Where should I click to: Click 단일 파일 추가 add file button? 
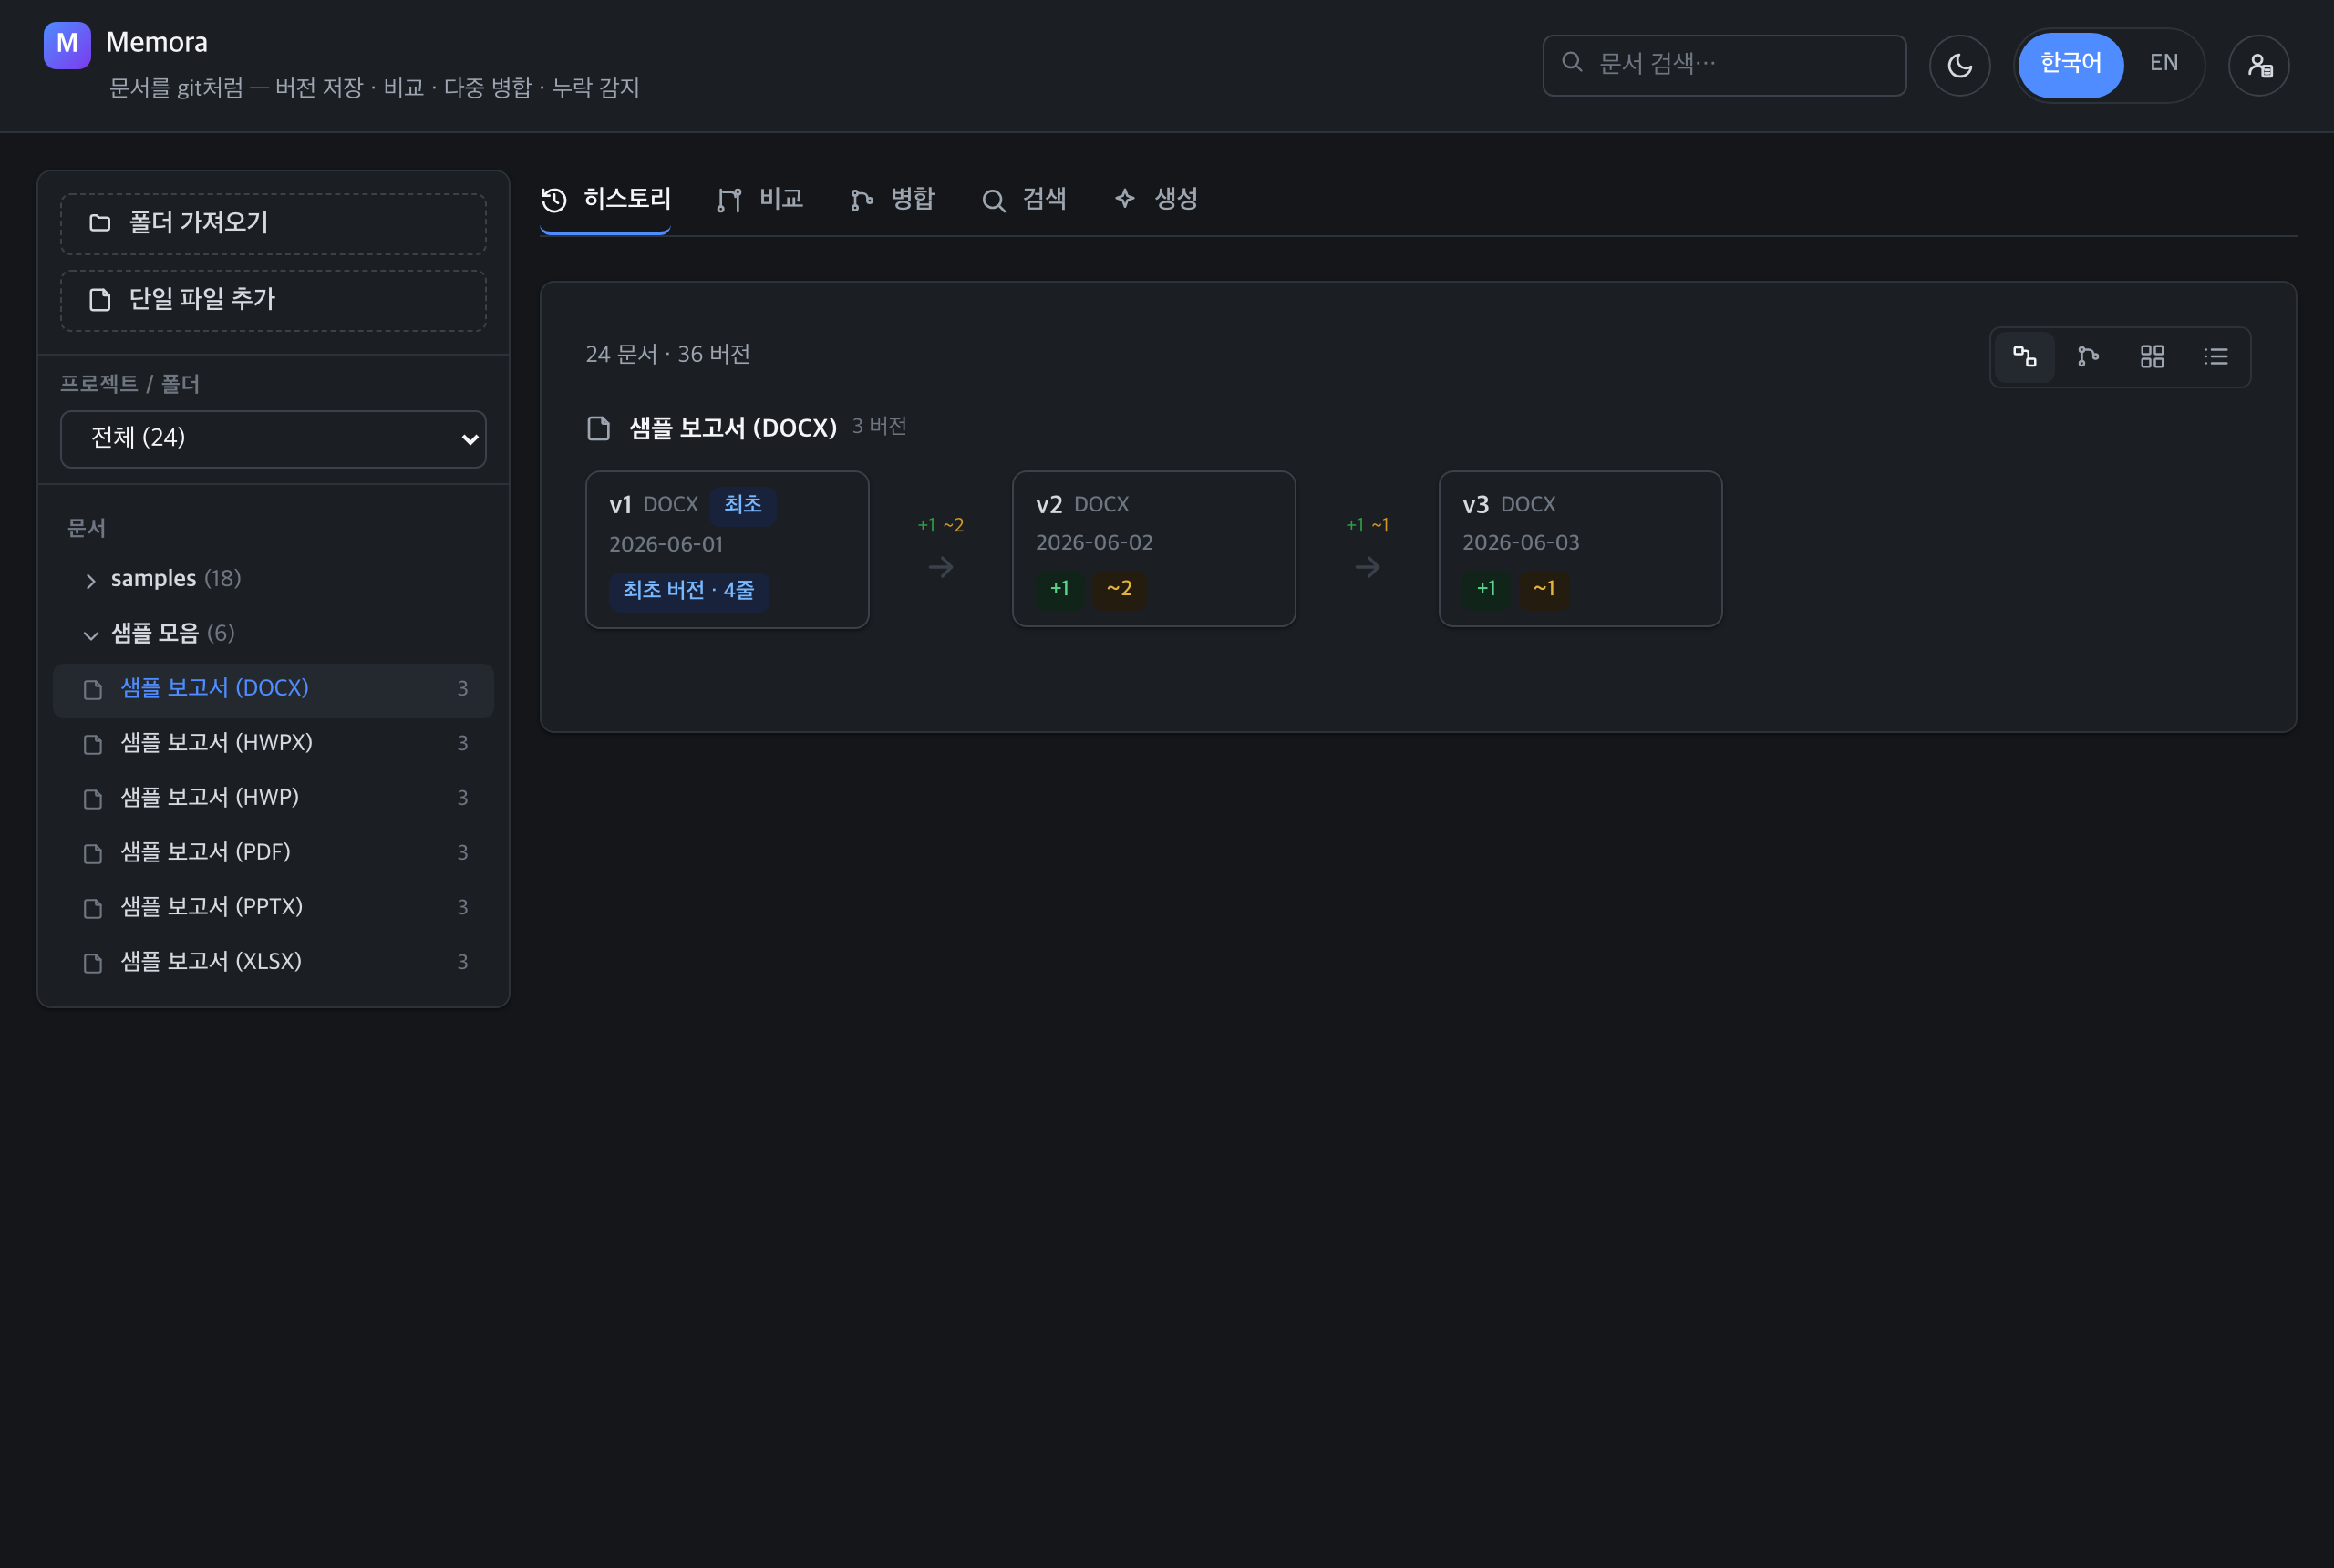(273, 300)
